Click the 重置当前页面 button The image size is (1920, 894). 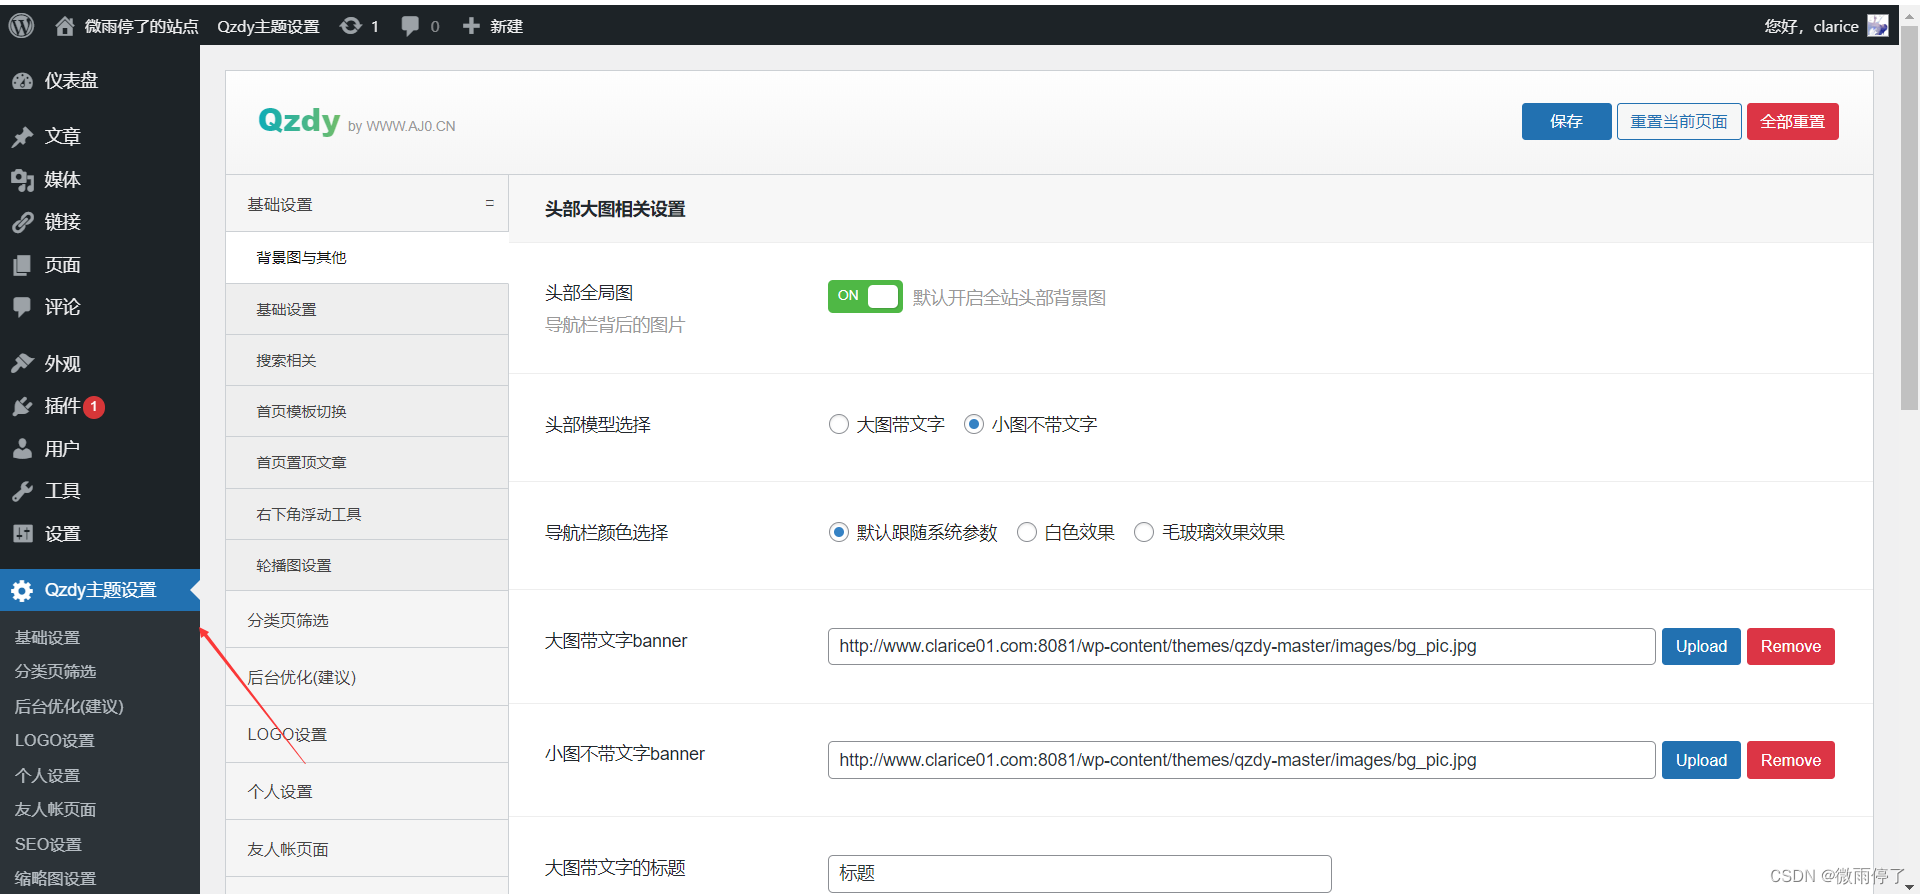point(1679,121)
